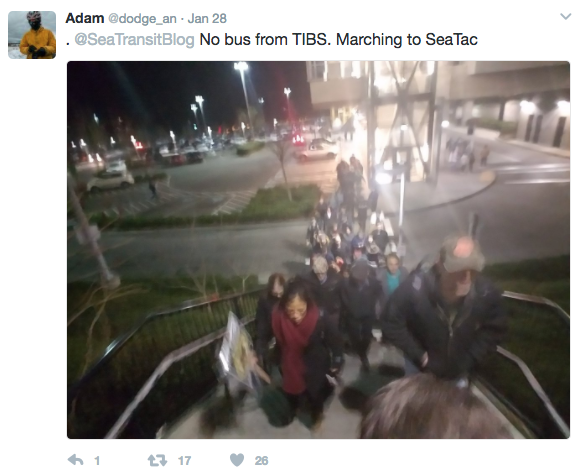This screenshot has width=579, height=476.
Task: View the 26 likes count
Action: coord(261,460)
